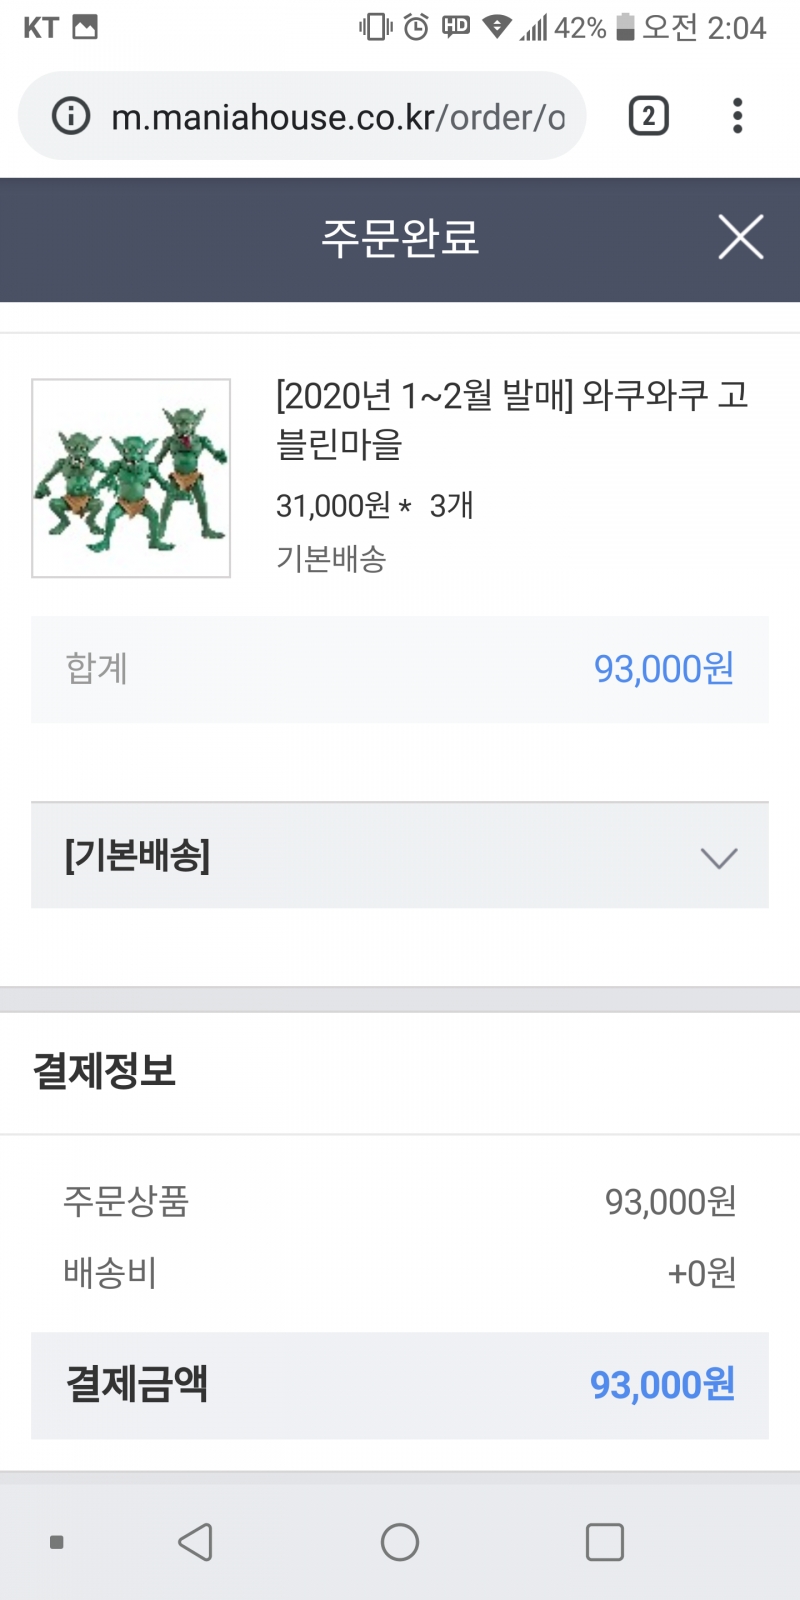Tap the small dot at navigation bar left
Viewport: 800px width, 1600px height.
pyautogui.click(x=57, y=1542)
